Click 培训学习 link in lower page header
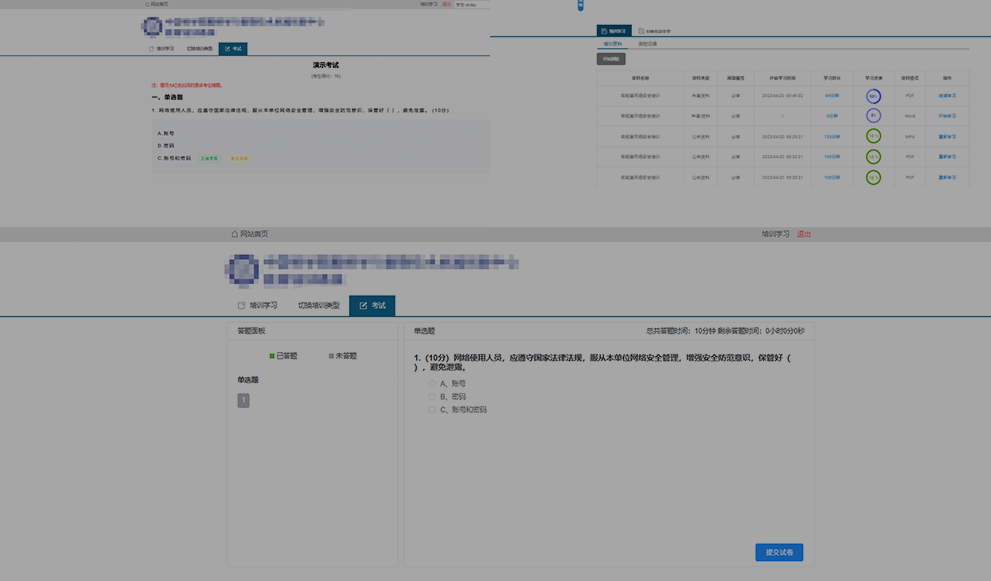The width and height of the screenshot is (991, 581). pos(775,234)
